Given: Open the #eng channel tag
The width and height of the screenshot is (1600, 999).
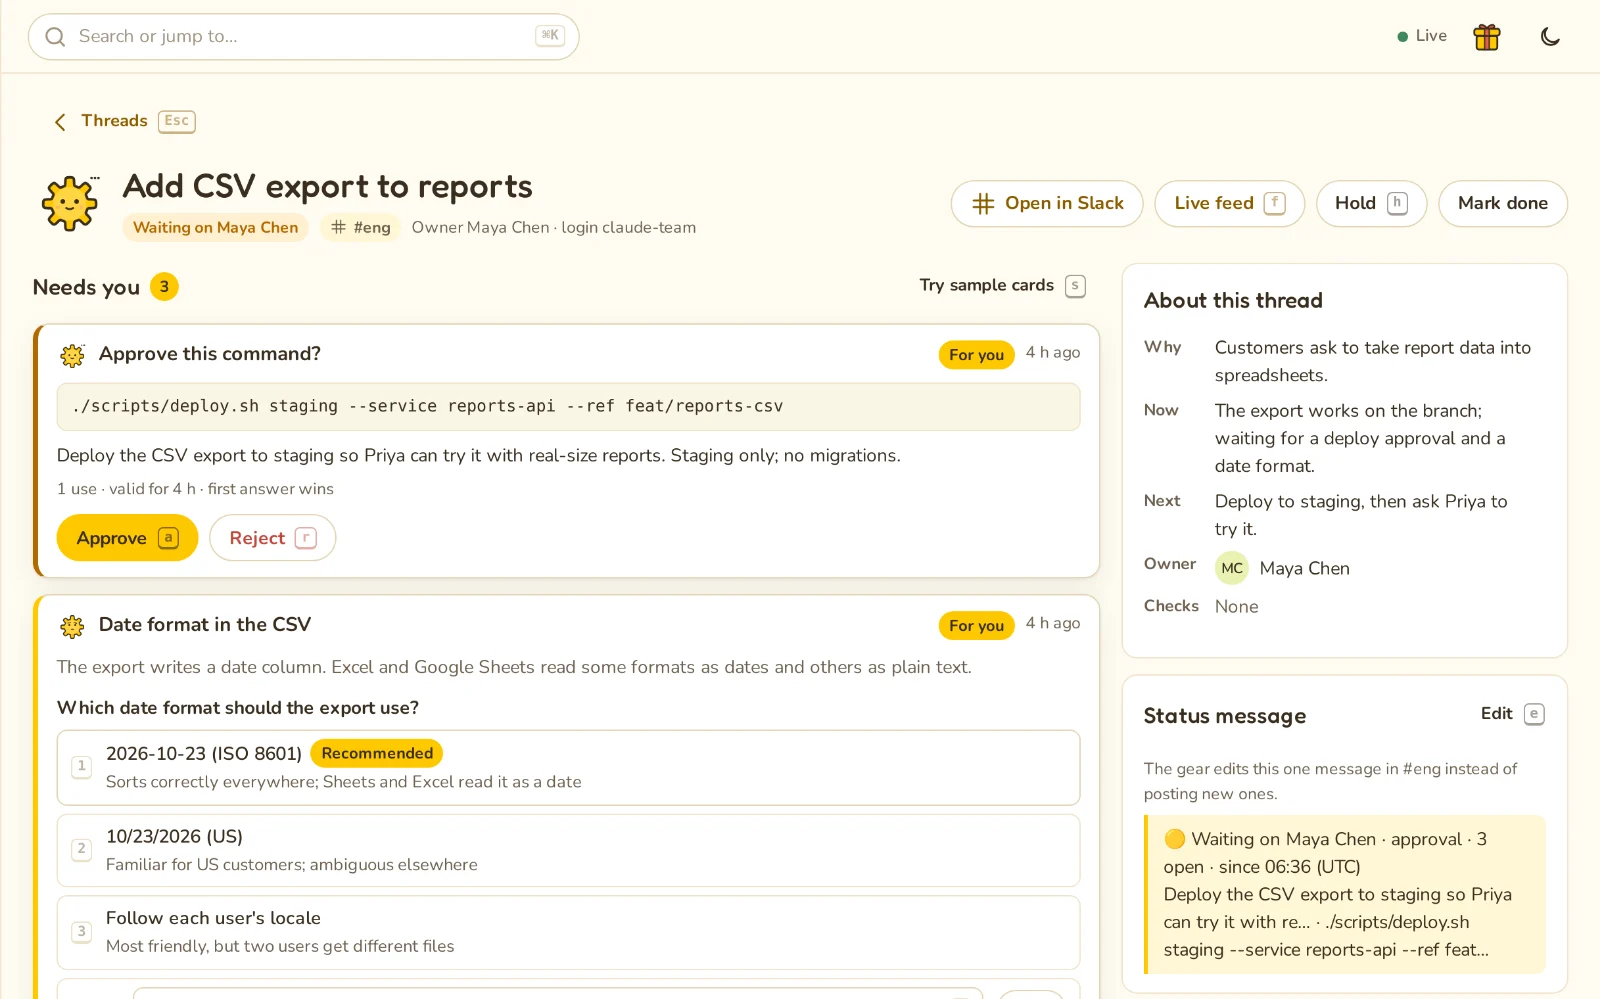Looking at the screenshot, I should pyautogui.click(x=360, y=228).
